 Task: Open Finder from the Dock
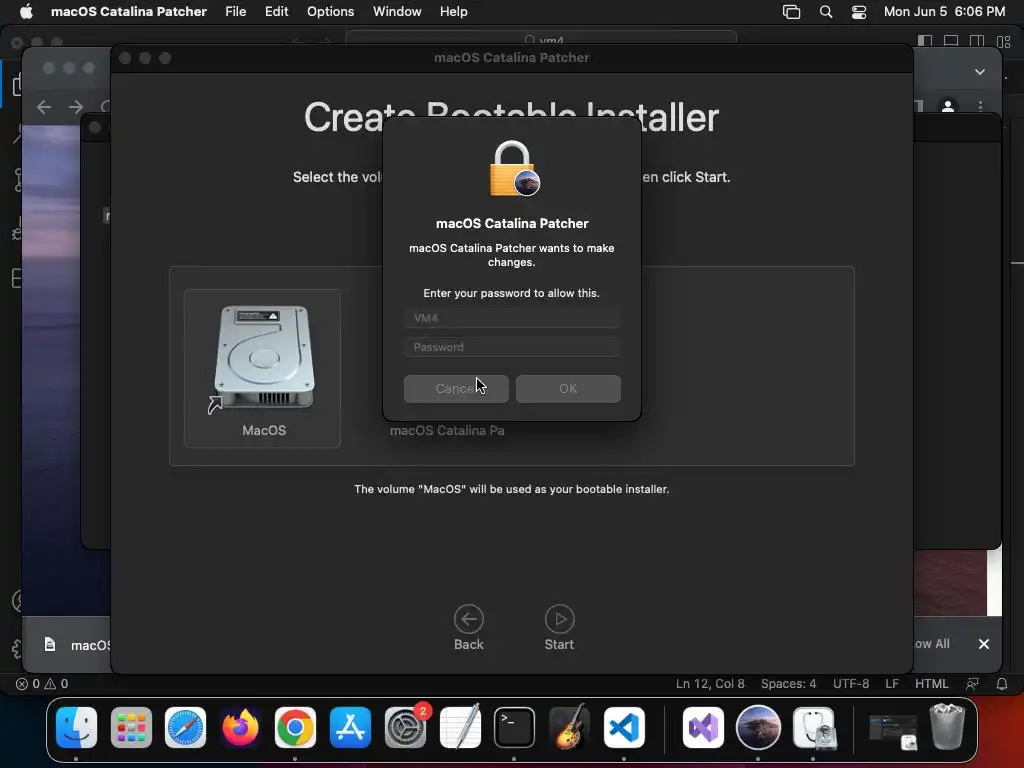[76, 727]
